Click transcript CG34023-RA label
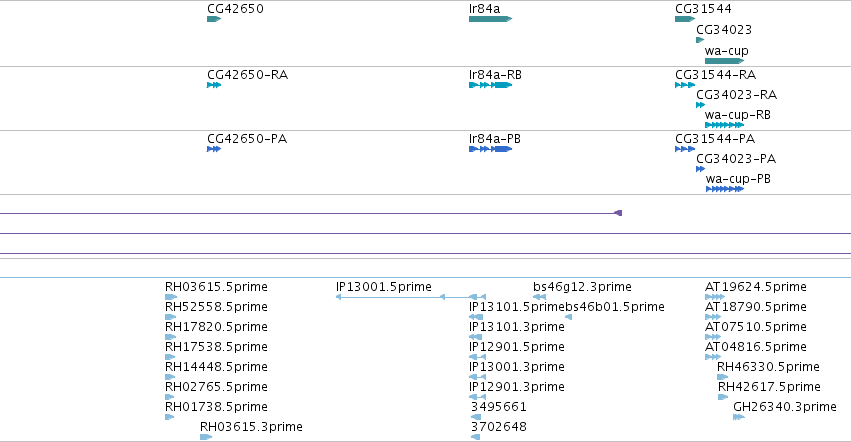The width and height of the screenshot is (851, 442). tap(736, 94)
